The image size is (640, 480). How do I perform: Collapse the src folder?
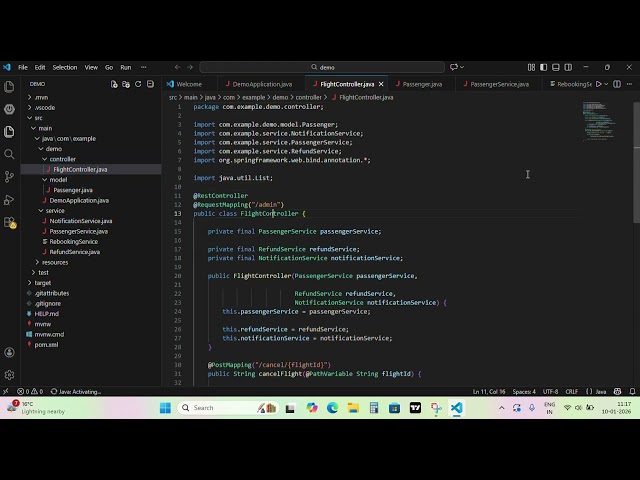[x=38, y=118]
